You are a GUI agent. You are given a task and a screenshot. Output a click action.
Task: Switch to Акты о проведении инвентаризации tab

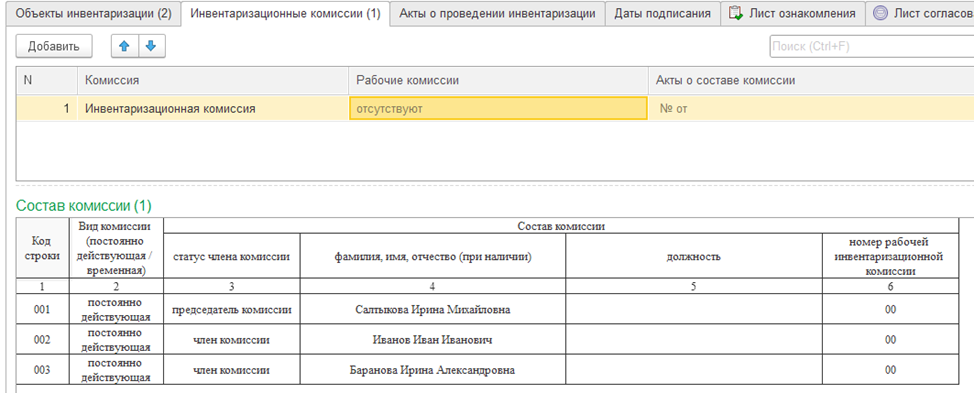tap(498, 13)
